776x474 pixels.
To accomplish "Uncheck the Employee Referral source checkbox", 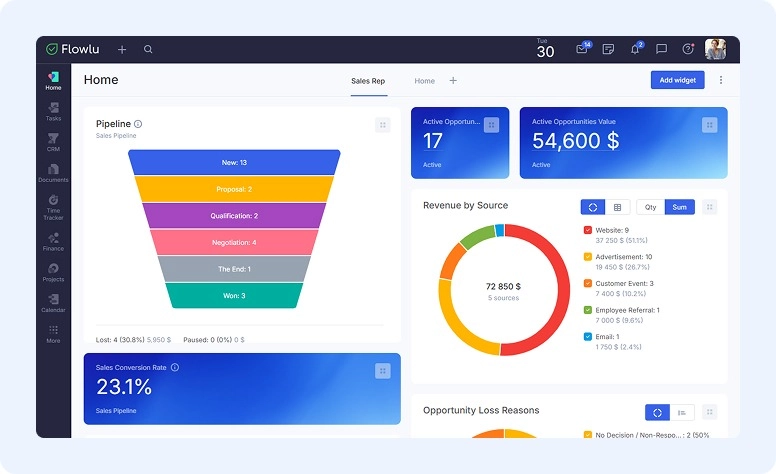I will click(588, 310).
